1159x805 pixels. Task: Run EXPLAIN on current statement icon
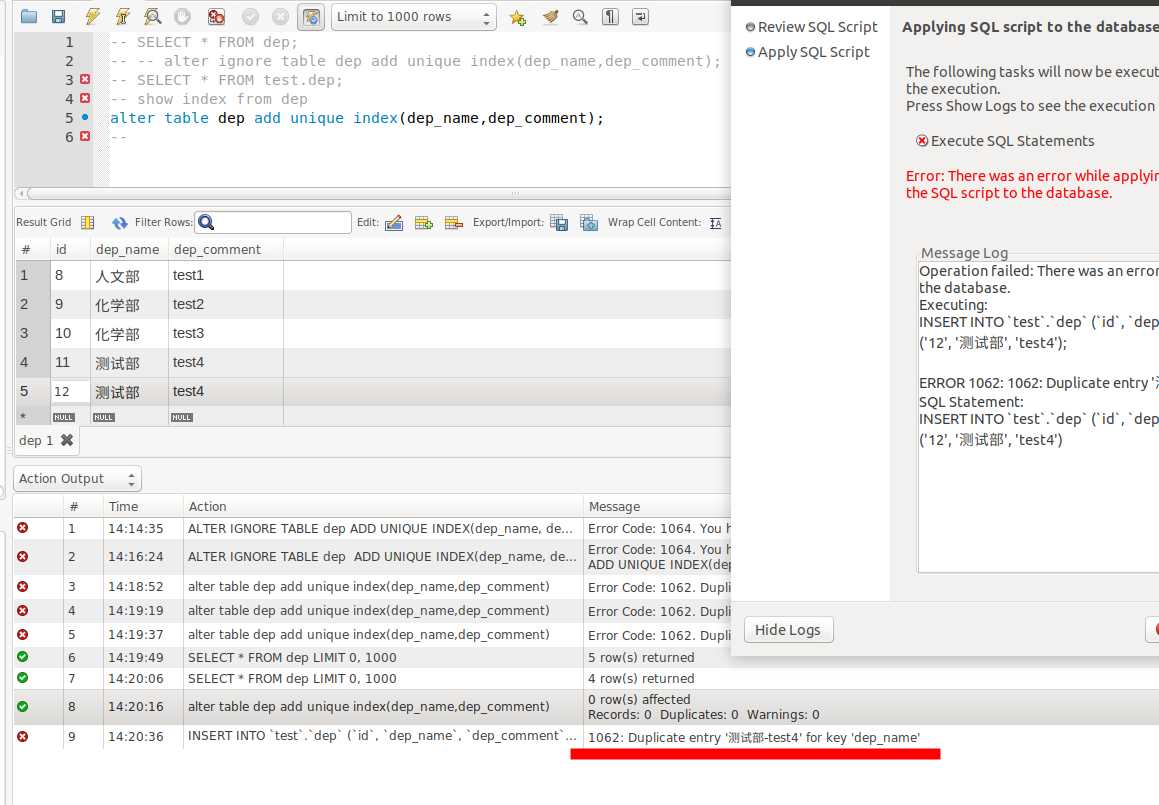pos(152,16)
